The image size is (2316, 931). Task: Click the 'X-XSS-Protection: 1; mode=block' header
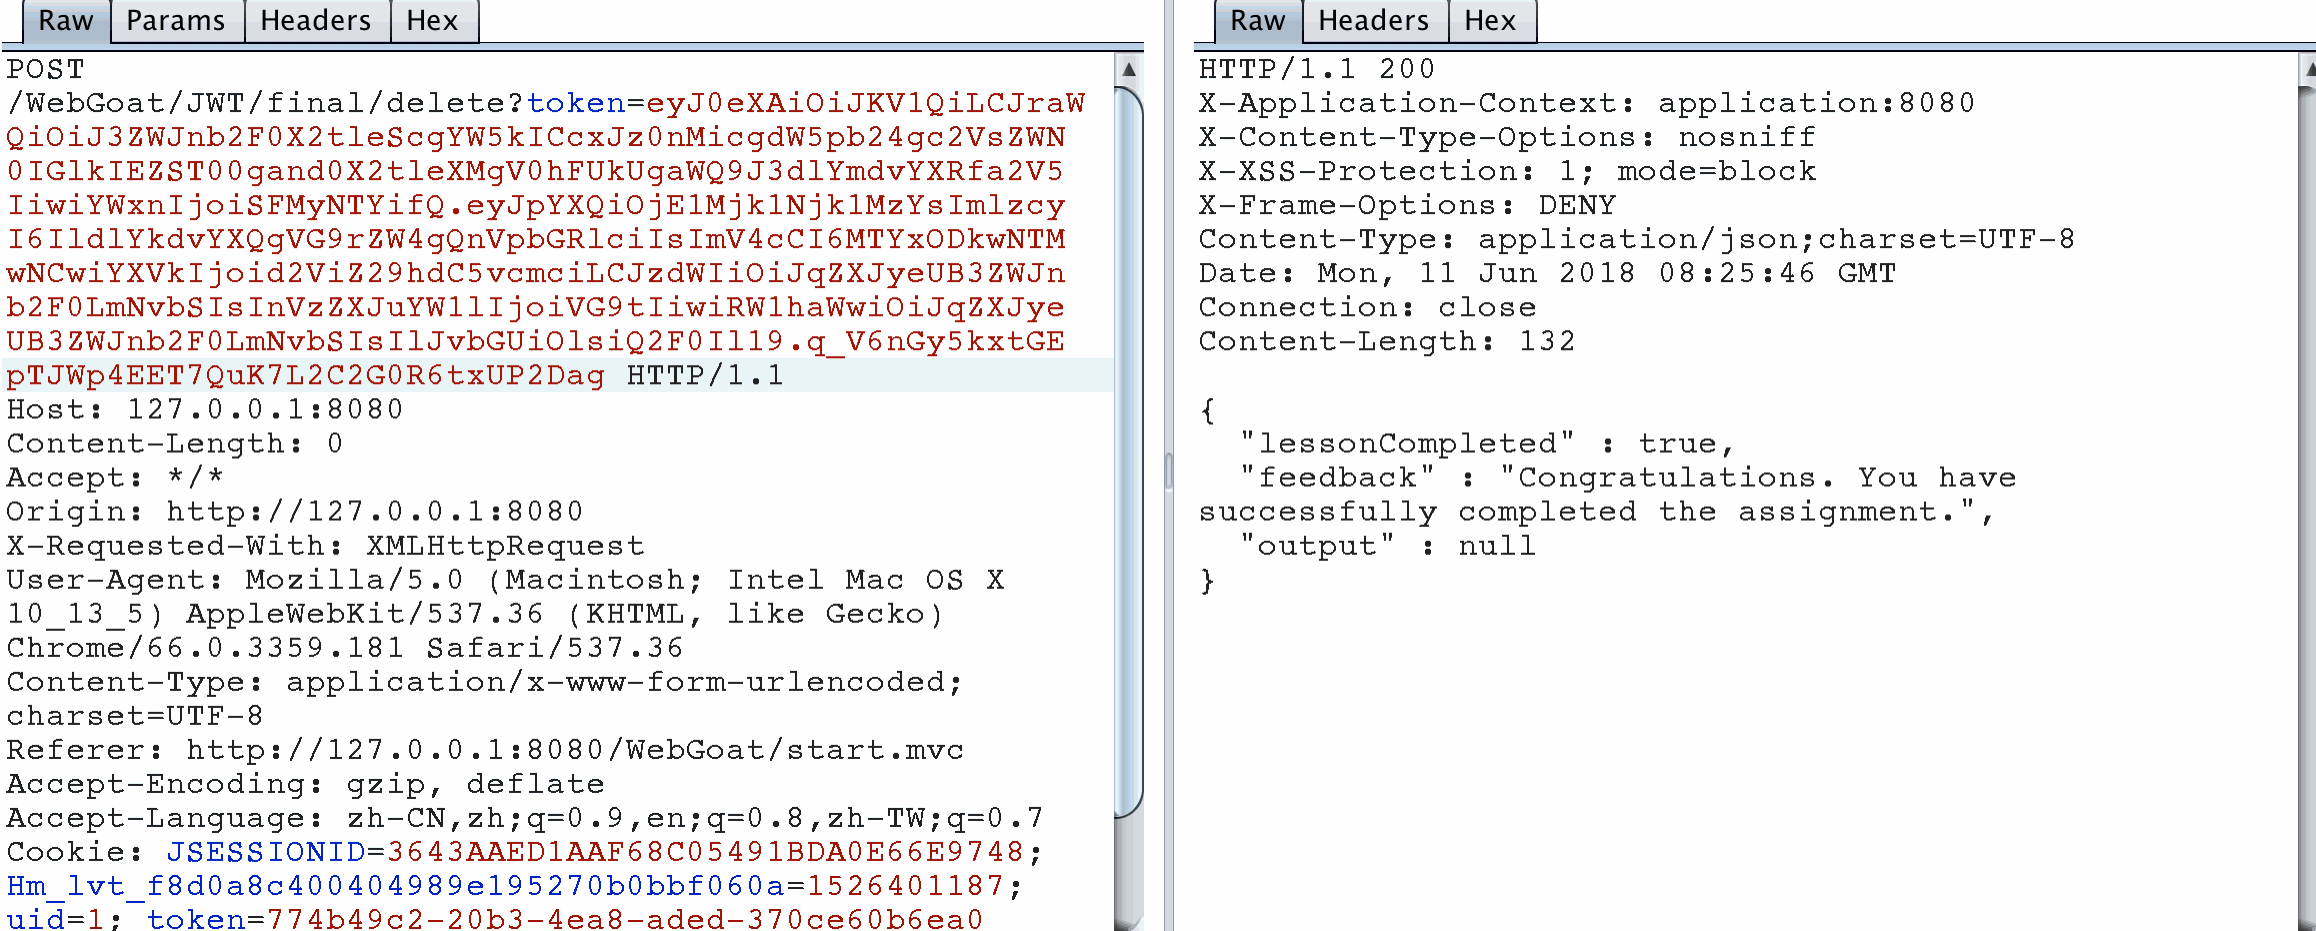pos(1507,171)
